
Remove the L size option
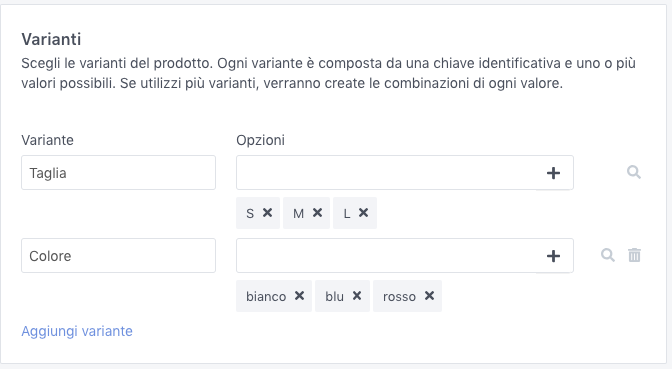click(x=363, y=213)
